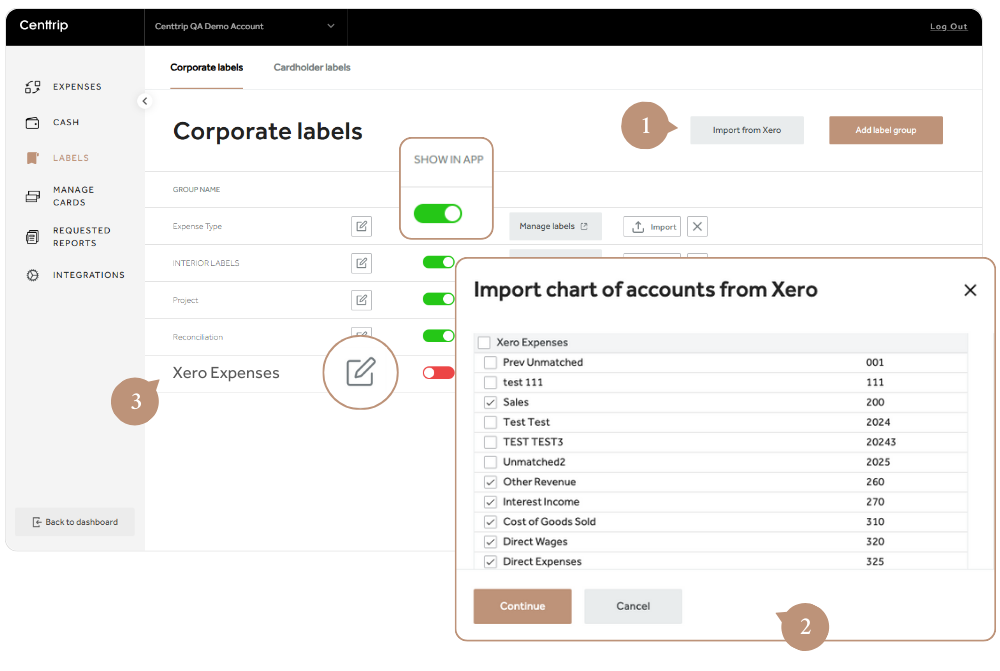Click Cancel in the import dialog
Viewport: 1000px width, 671px height.
tap(633, 606)
